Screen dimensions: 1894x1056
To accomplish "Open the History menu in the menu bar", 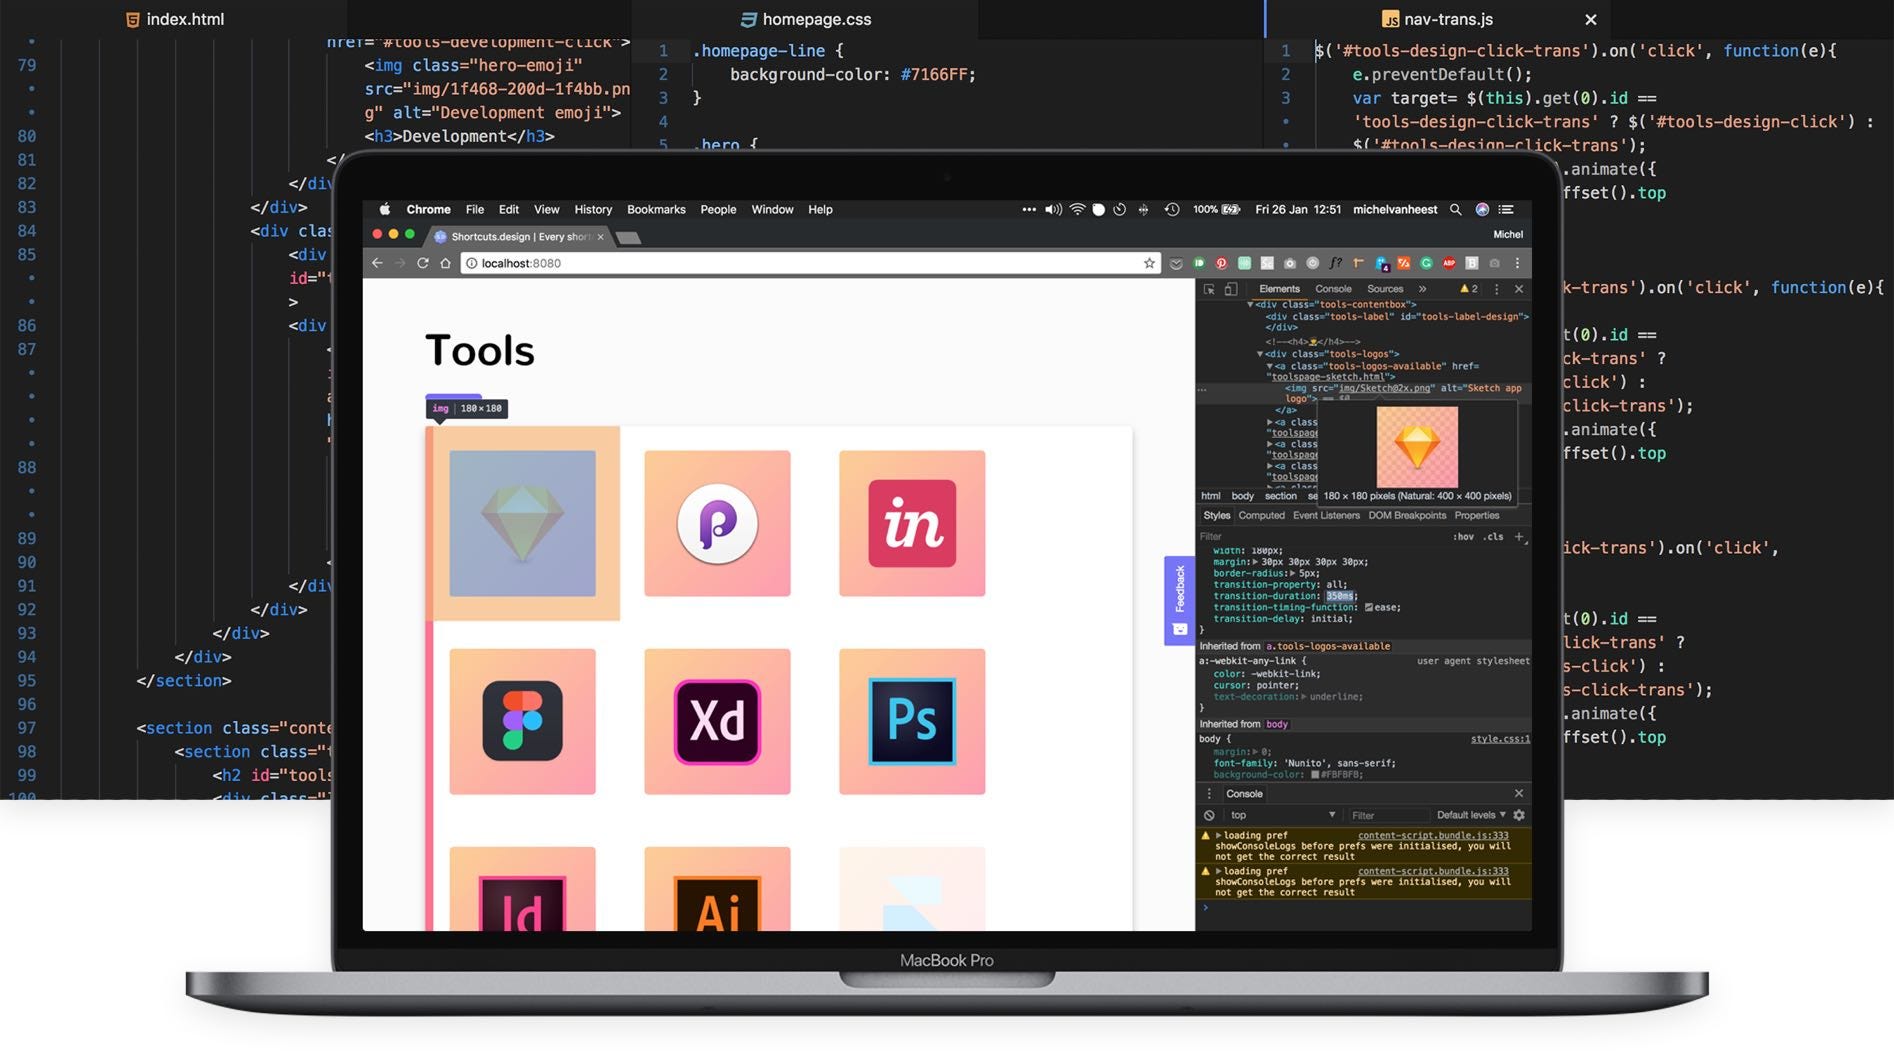I will (x=592, y=209).
